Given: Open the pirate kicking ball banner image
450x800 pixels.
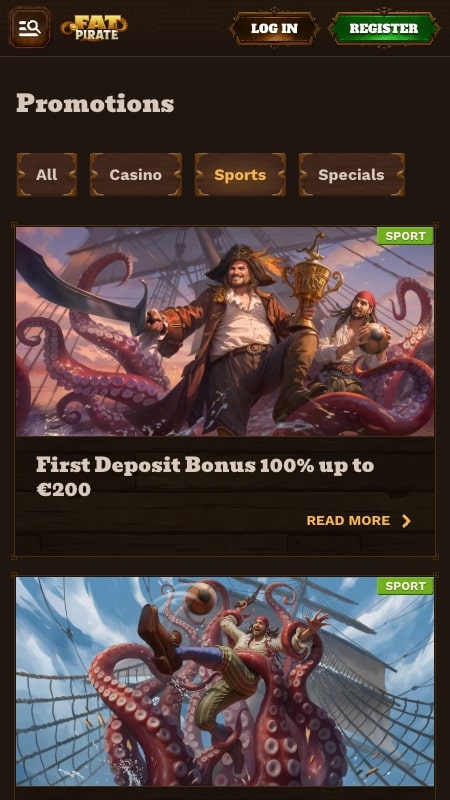Looking at the screenshot, I should [225, 682].
